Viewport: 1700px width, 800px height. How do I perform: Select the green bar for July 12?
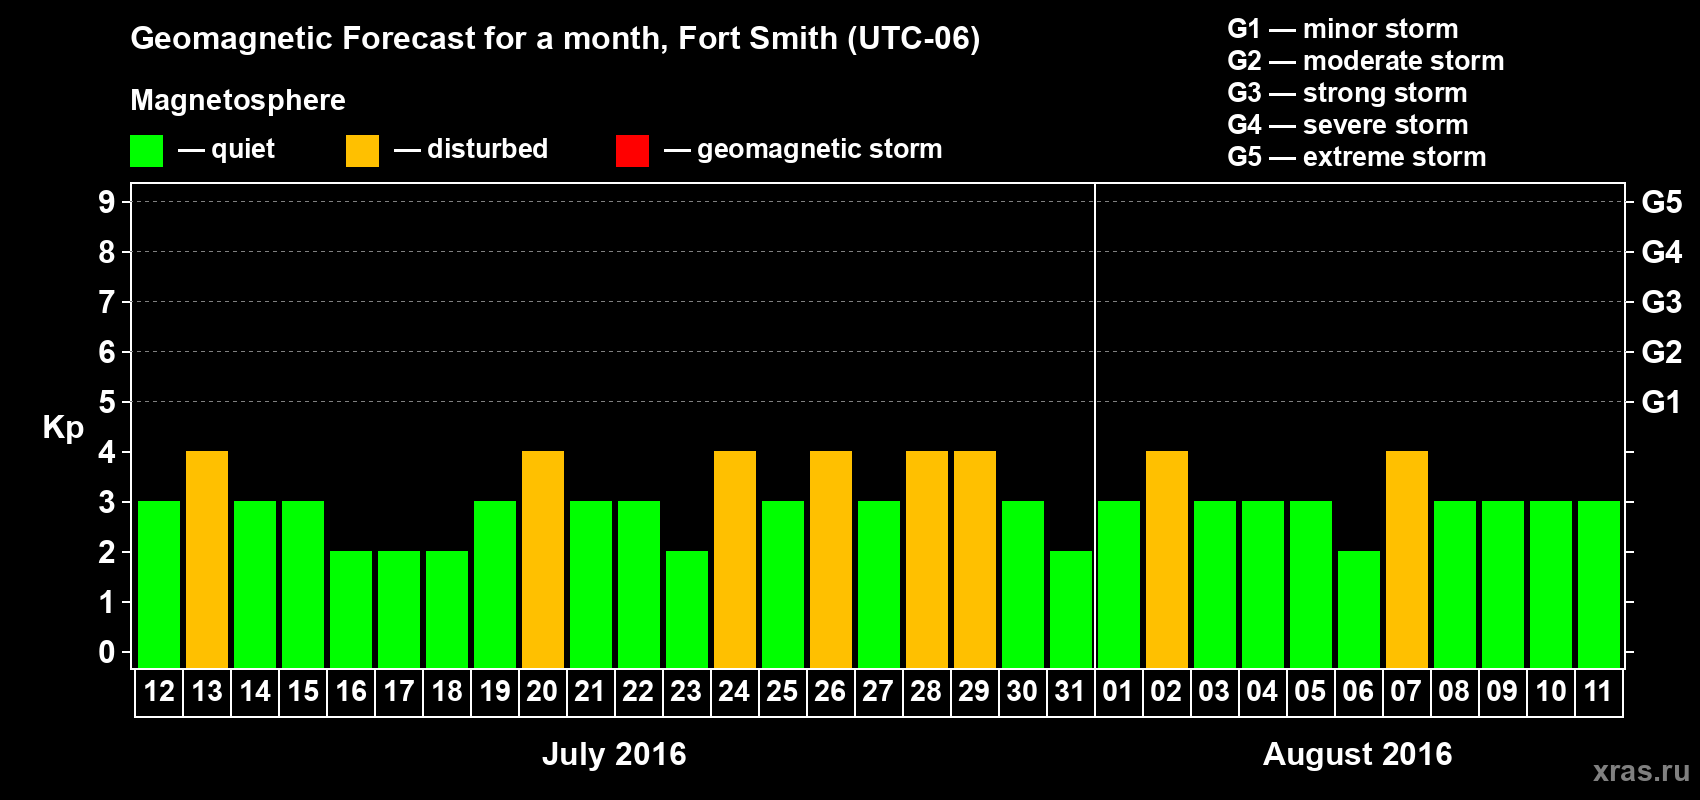[x=159, y=585]
